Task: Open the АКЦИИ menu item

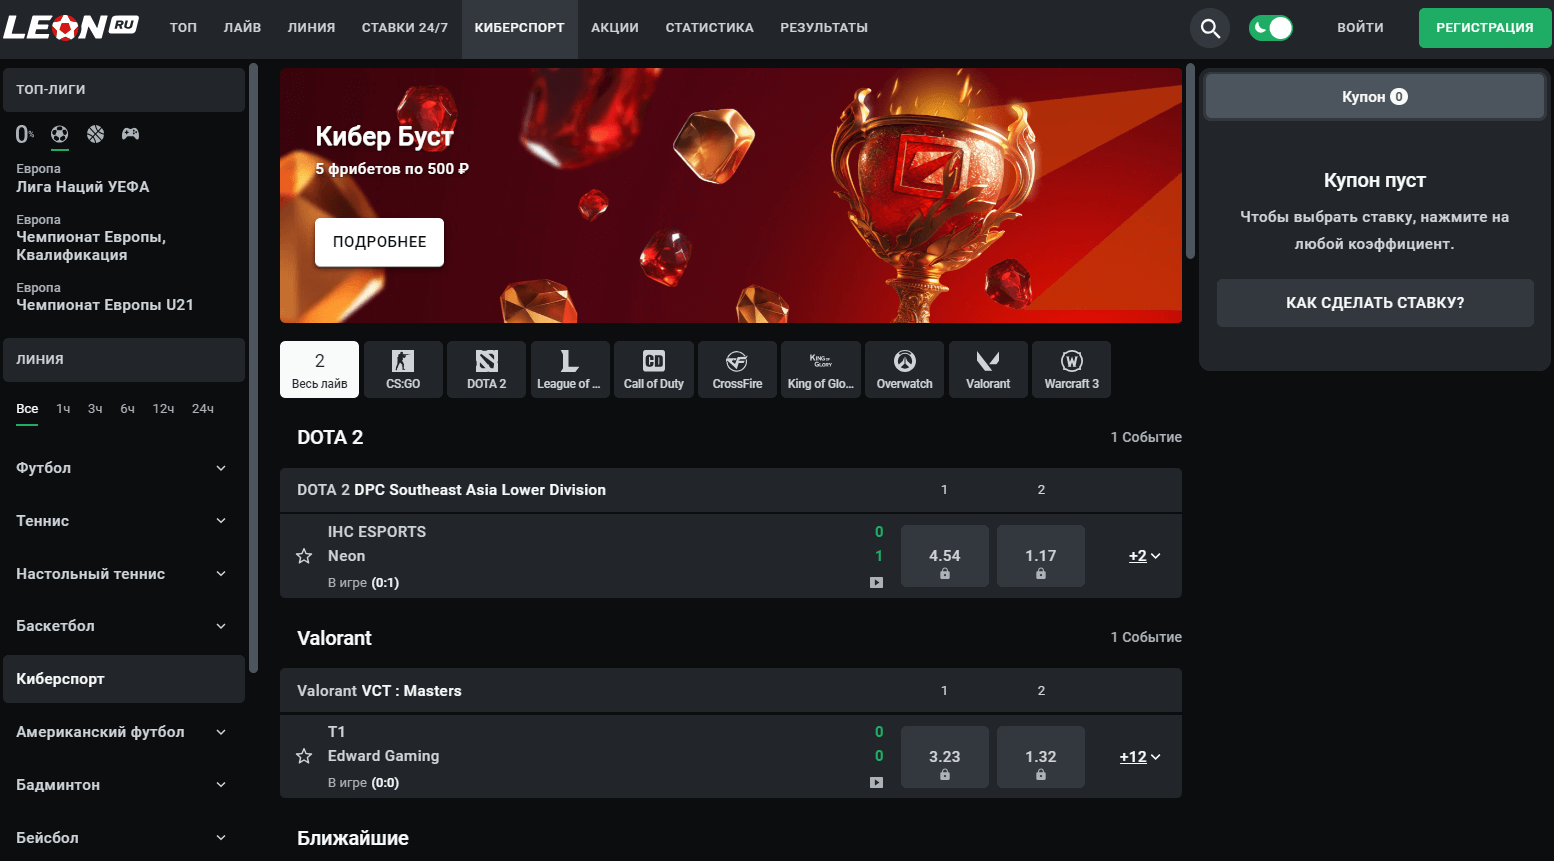Action: (615, 28)
